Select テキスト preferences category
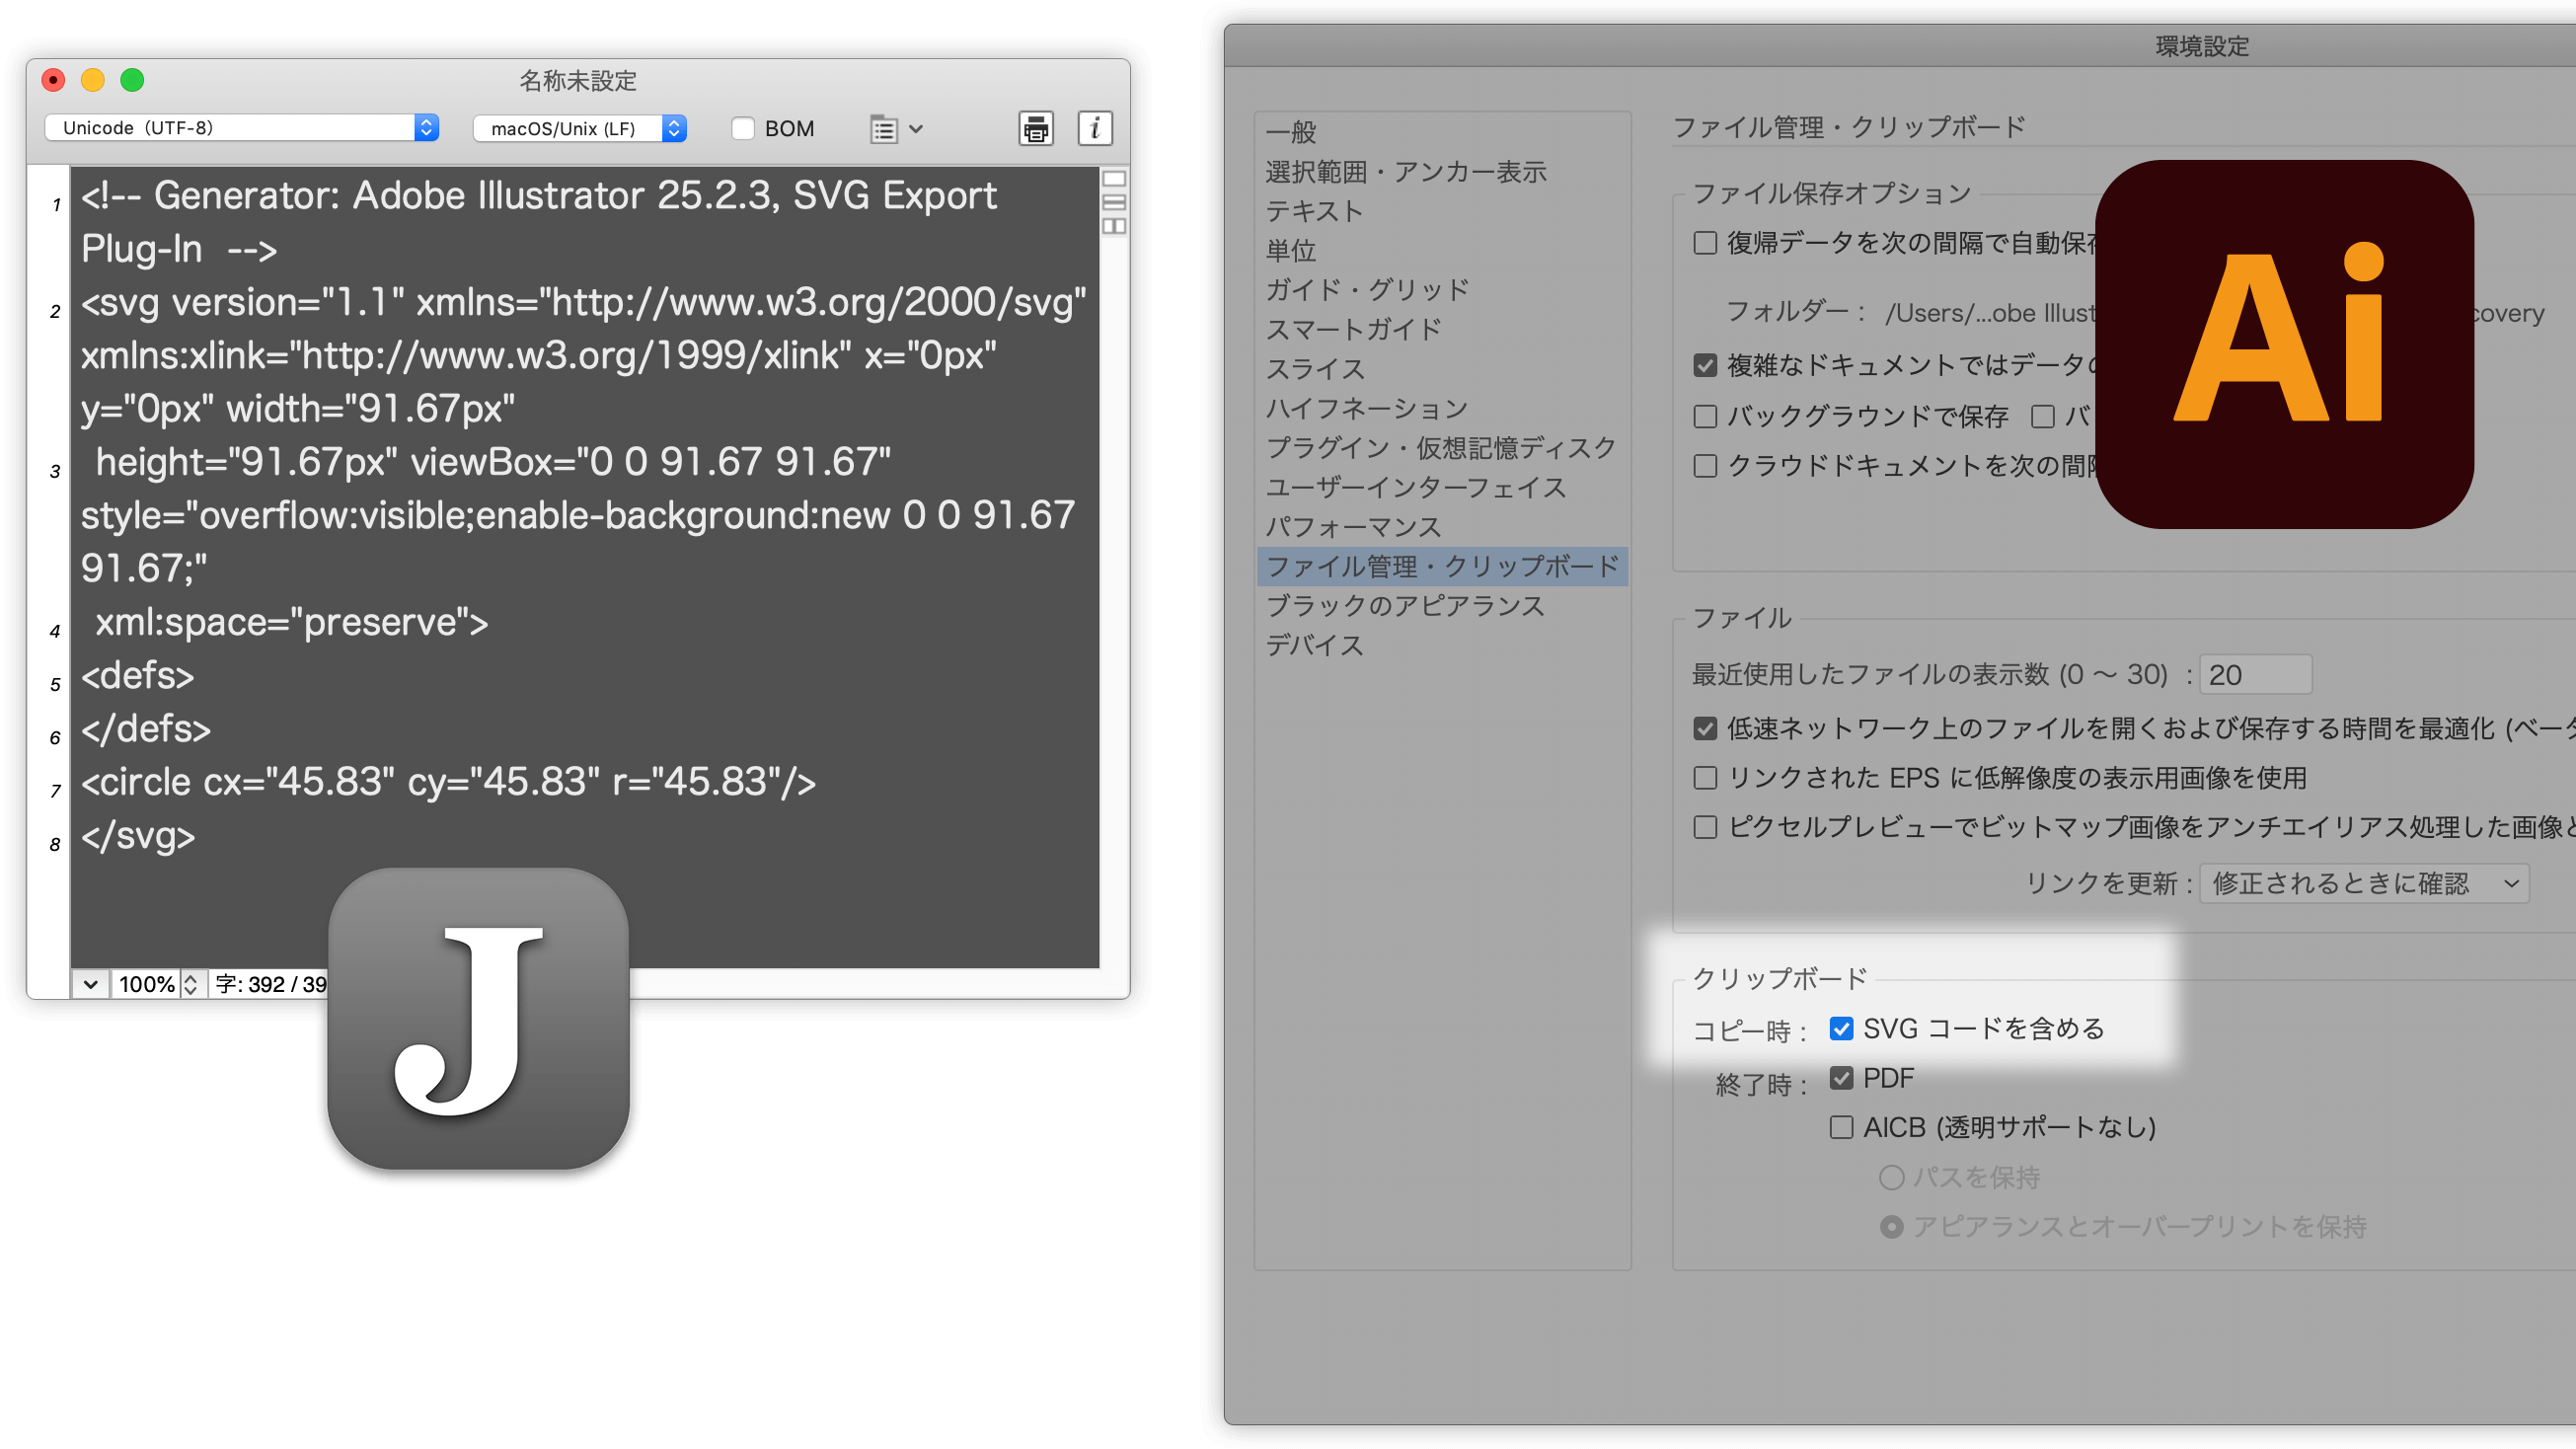 [1314, 211]
